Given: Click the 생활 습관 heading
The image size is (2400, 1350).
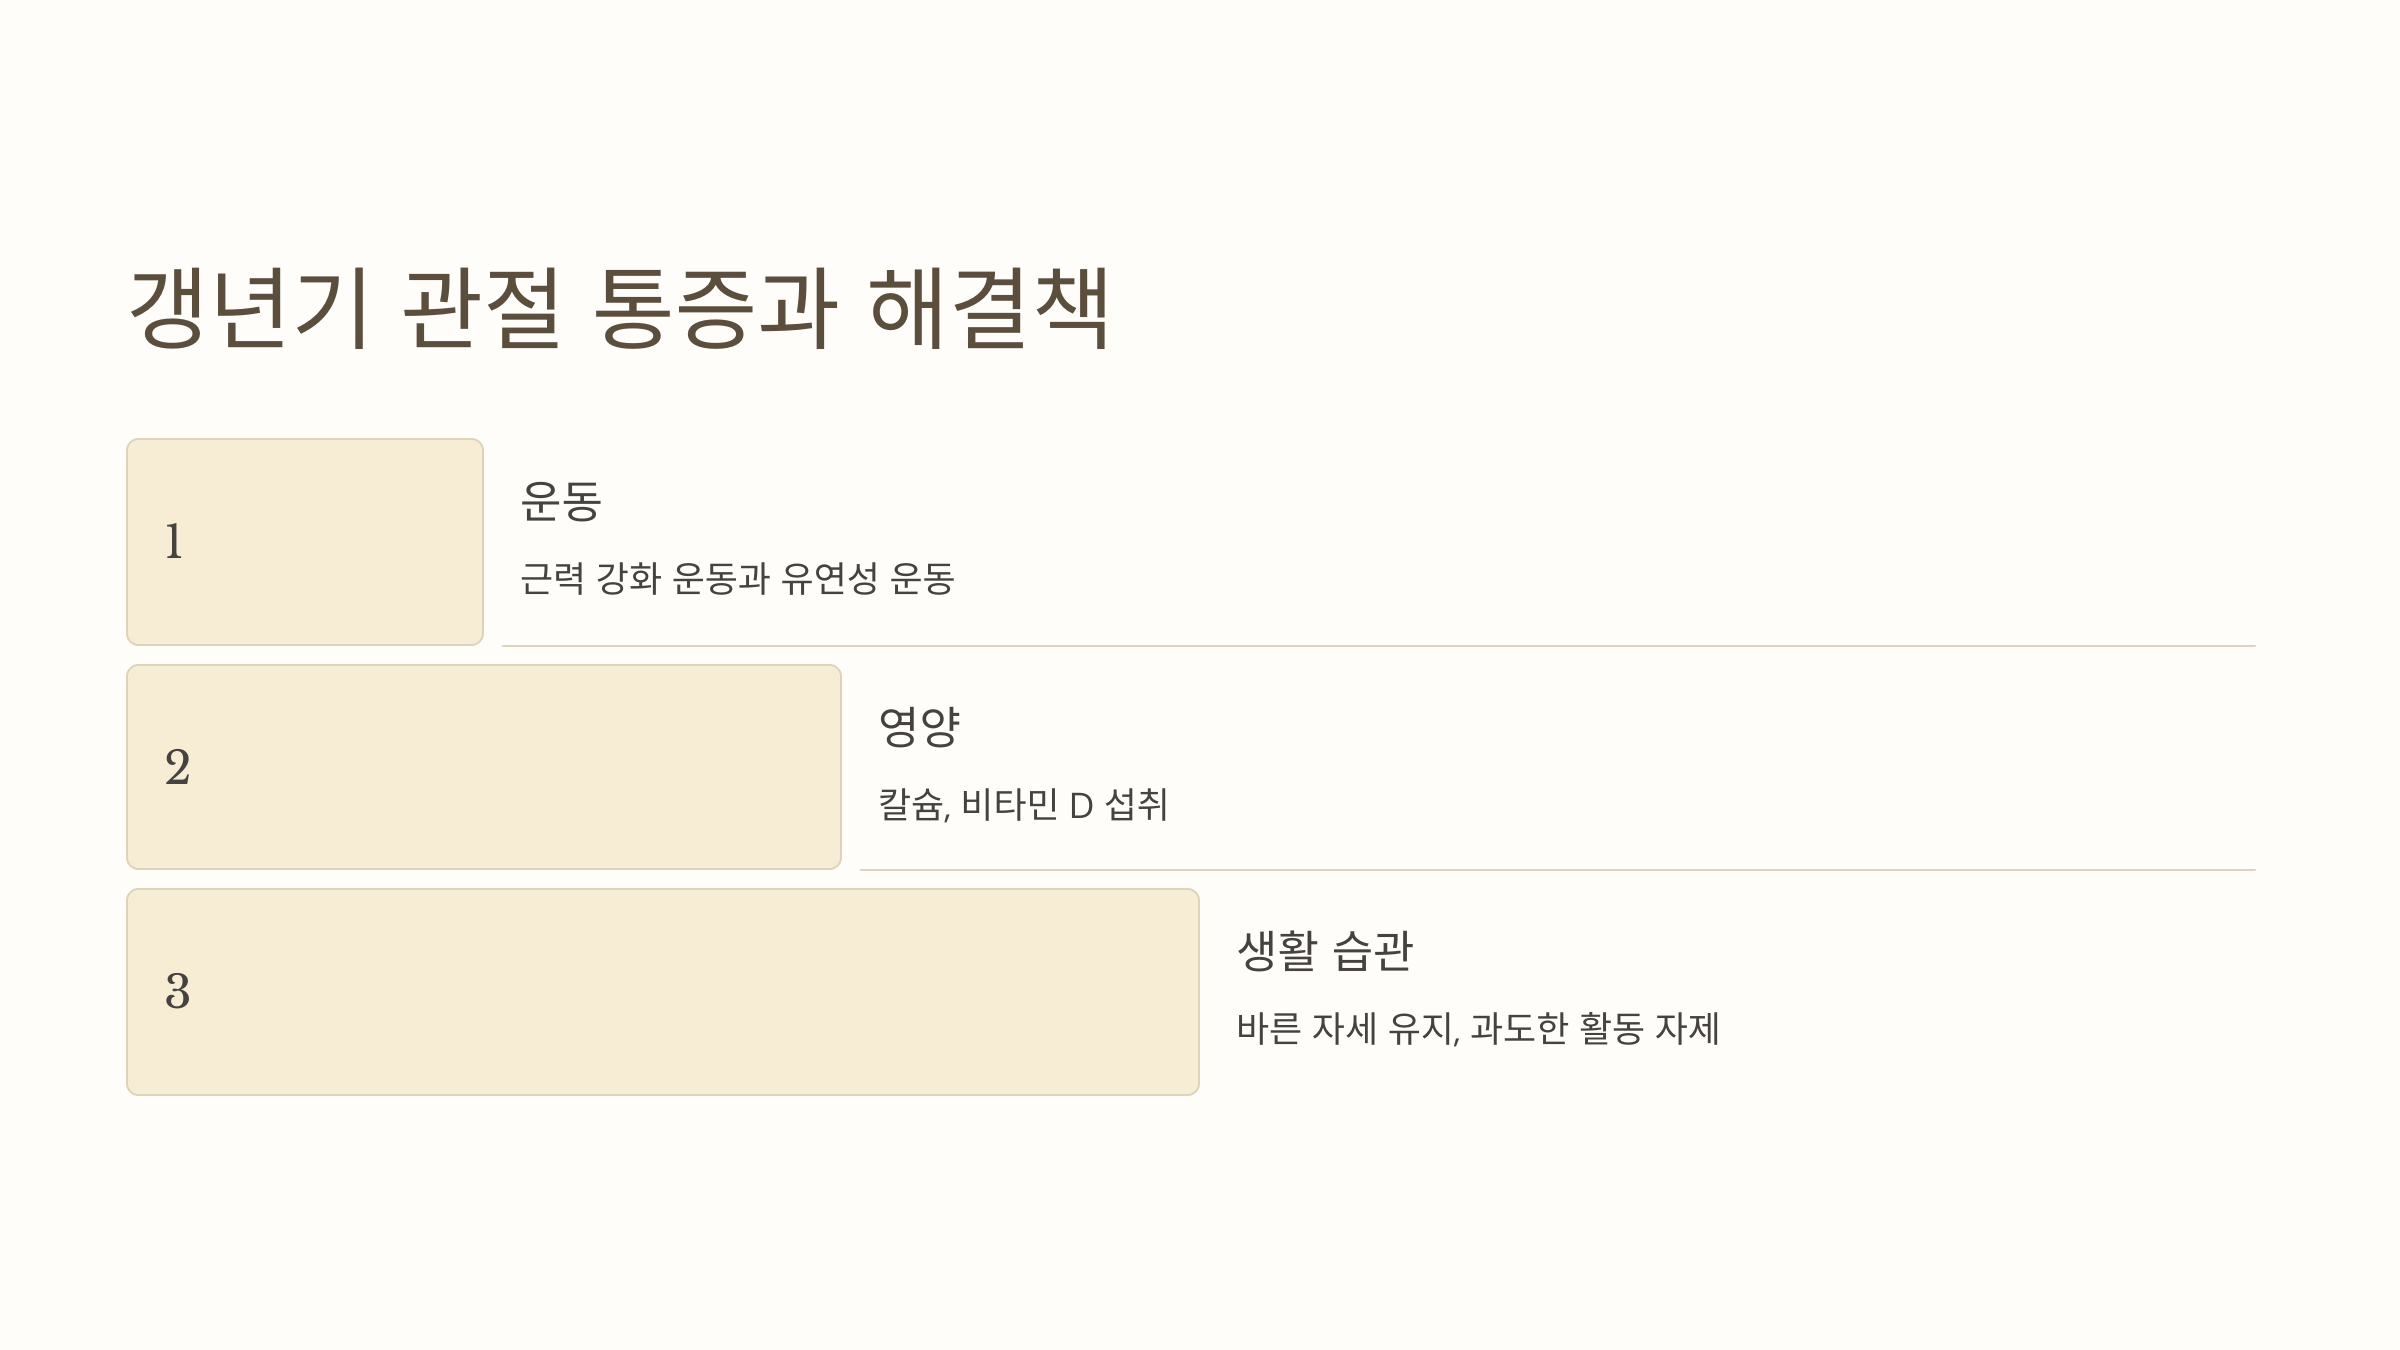Looking at the screenshot, I should [x=1325, y=950].
